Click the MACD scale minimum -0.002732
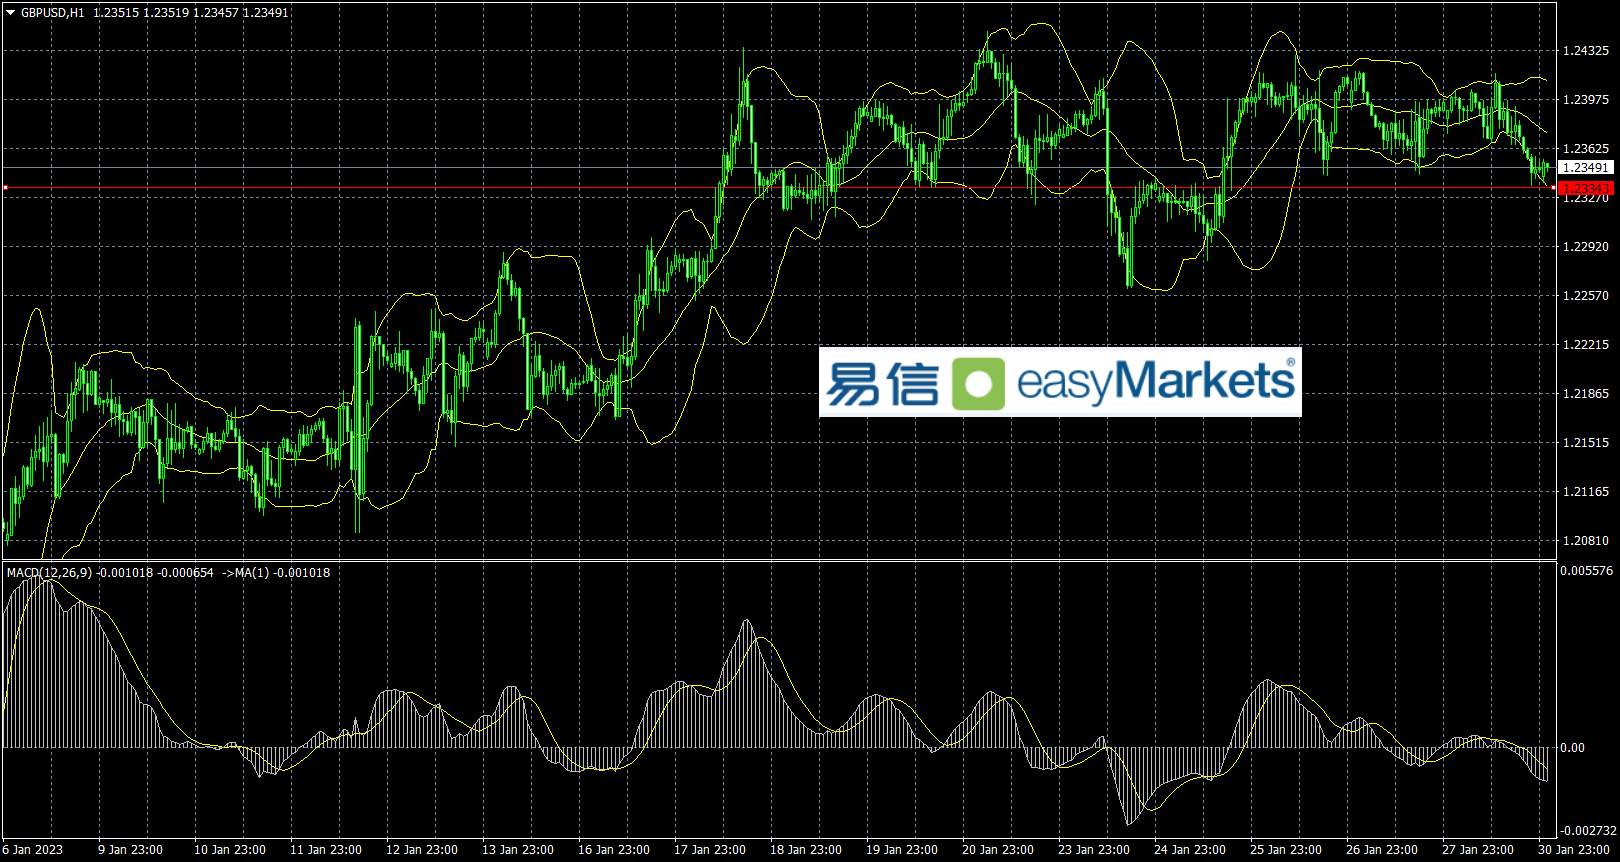1620x862 pixels. click(x=1589, y=831)
